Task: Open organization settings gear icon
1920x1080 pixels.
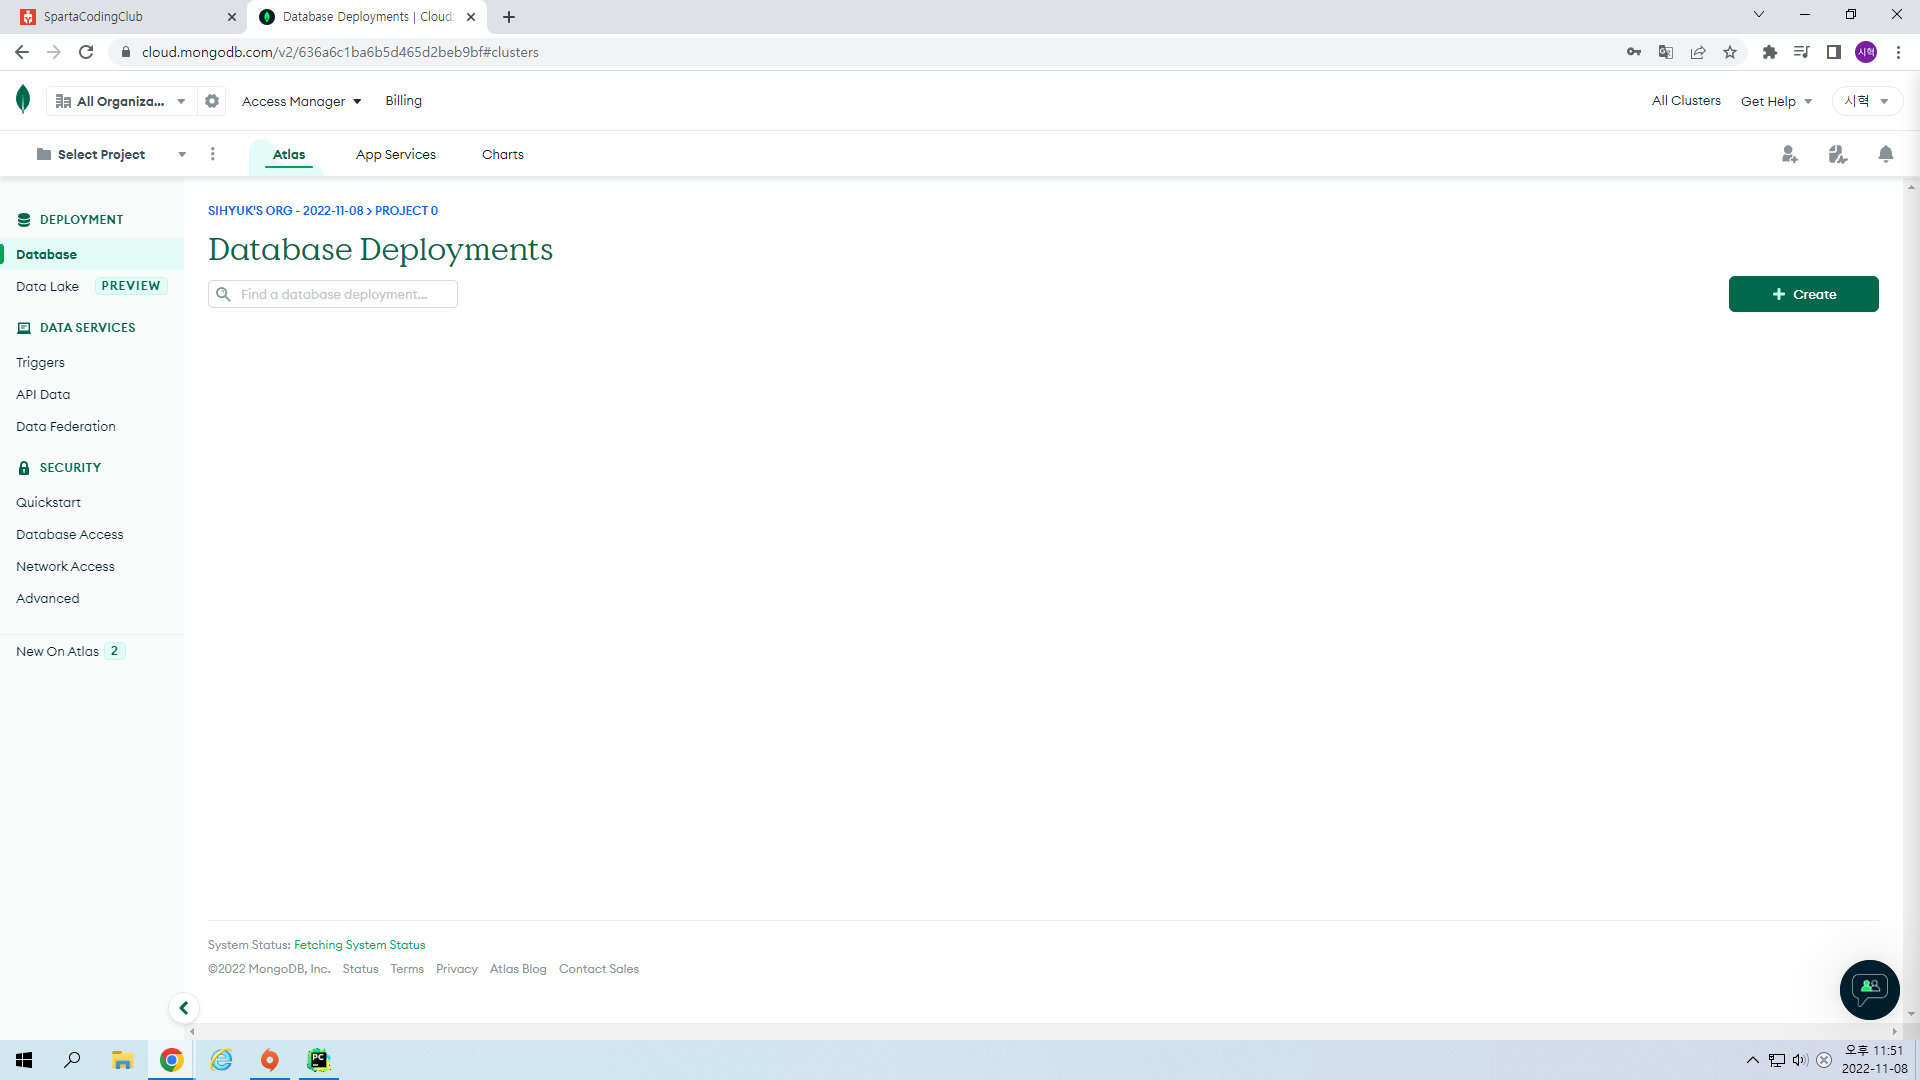Action: 212,101
